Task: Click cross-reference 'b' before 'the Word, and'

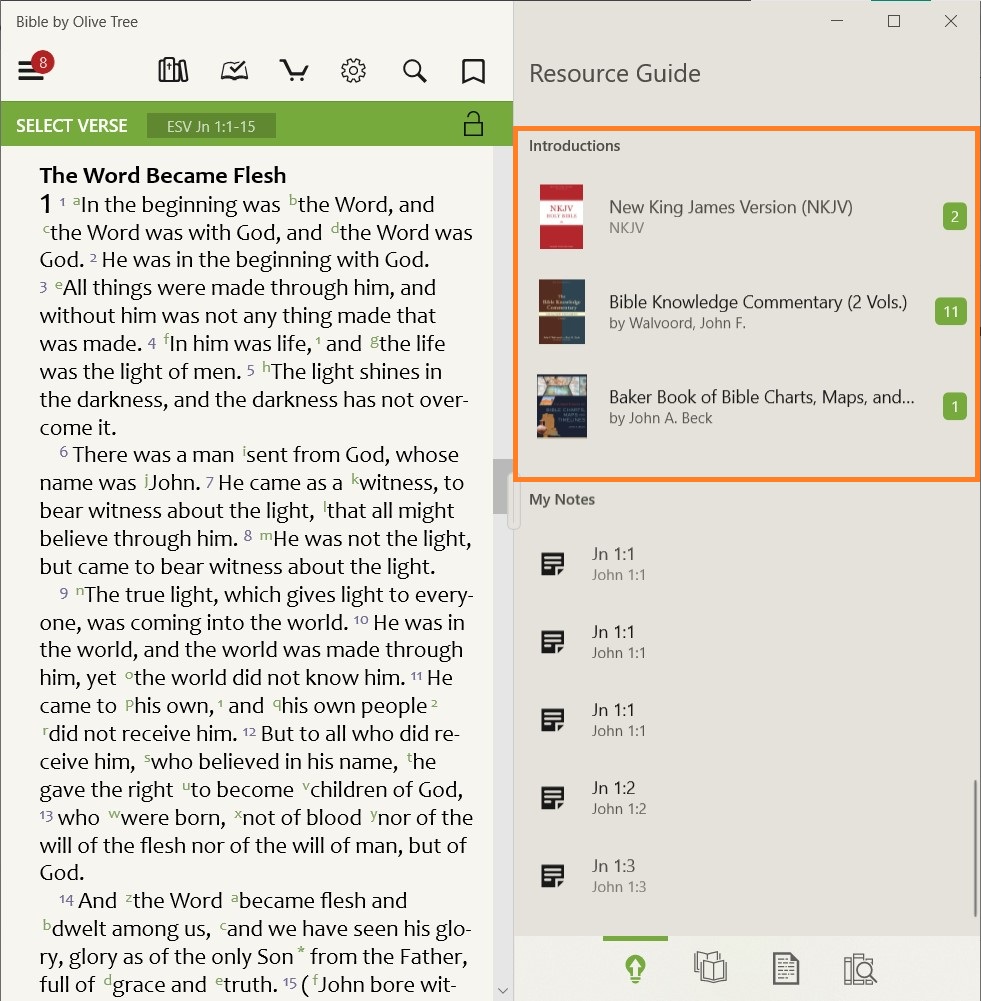Action: tap(293, 200)
